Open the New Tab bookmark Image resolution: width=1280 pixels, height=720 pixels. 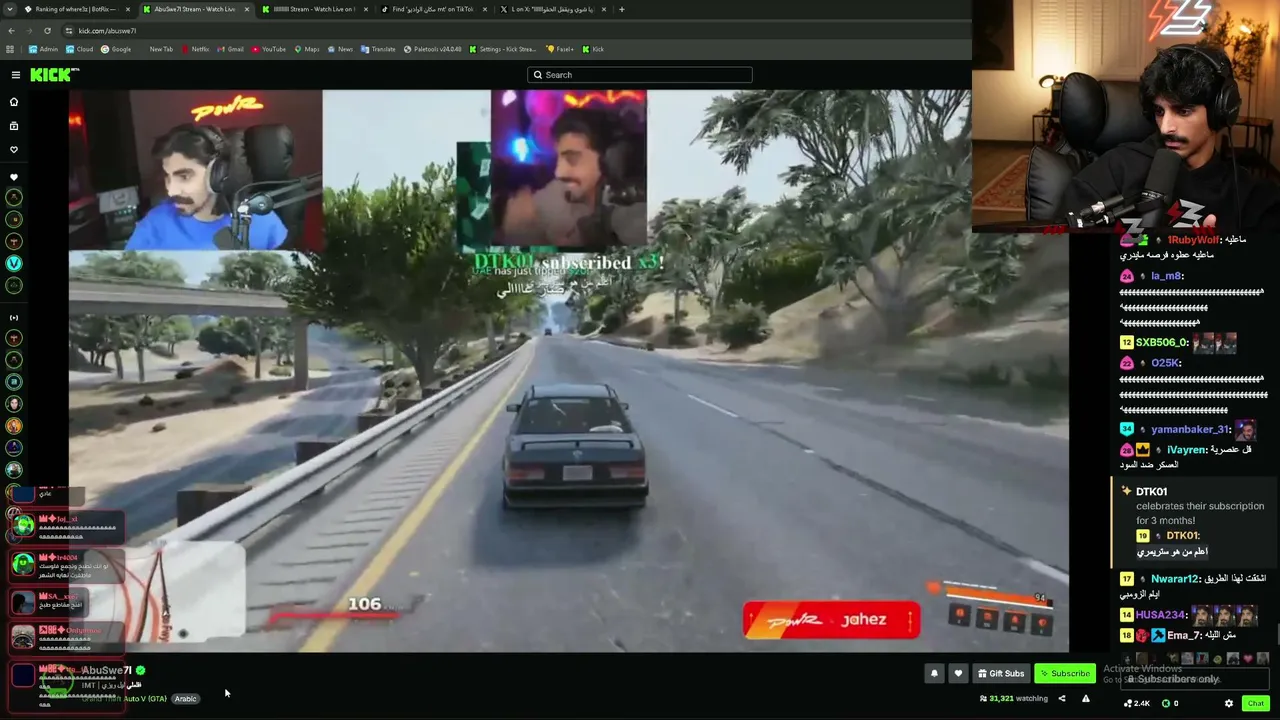tap(161, 49)
